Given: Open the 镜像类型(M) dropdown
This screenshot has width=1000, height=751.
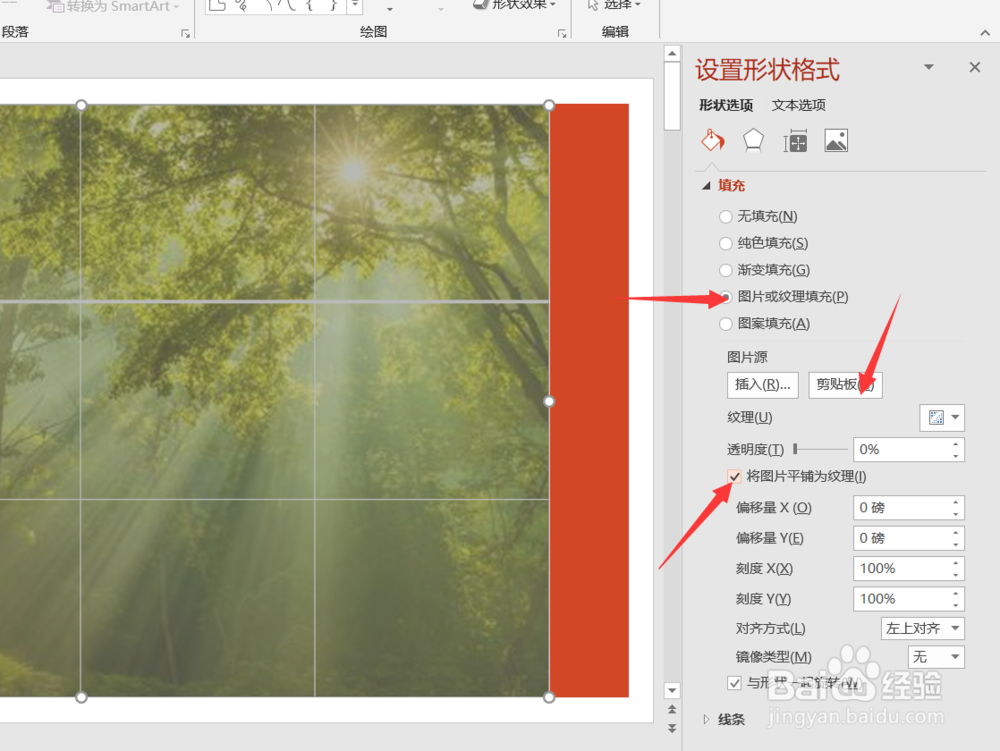Looking at the screenshot, I should pos(936,657).
